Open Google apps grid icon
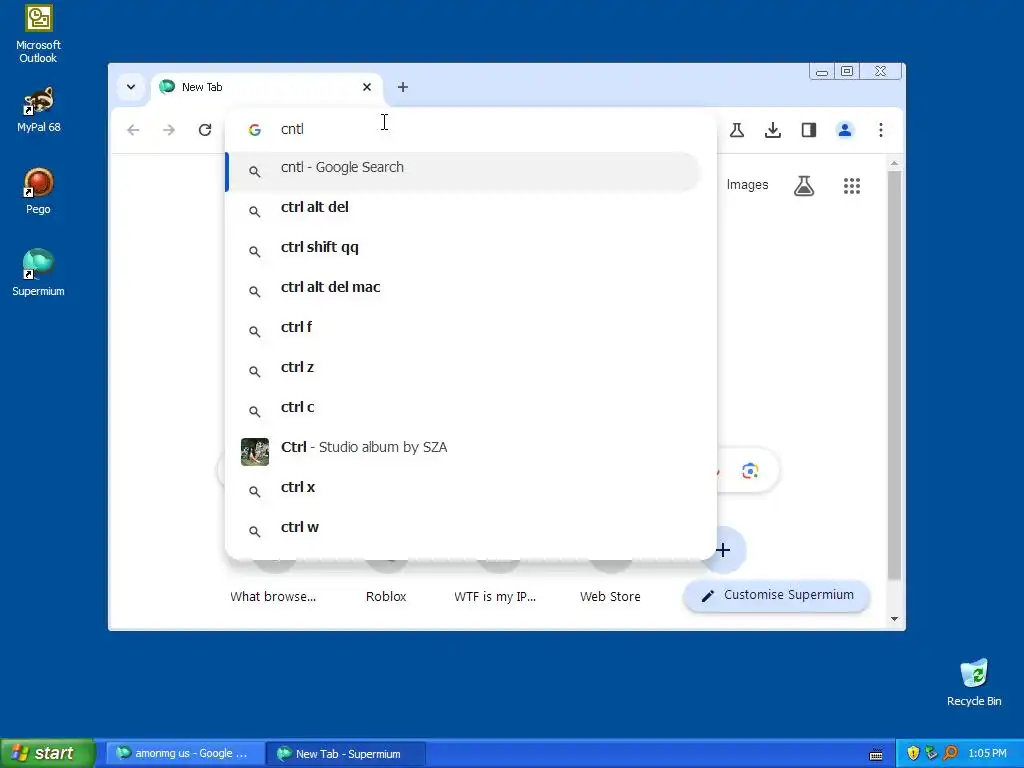The height and width of the screenshot is (768, 1024). click(852, 186)
